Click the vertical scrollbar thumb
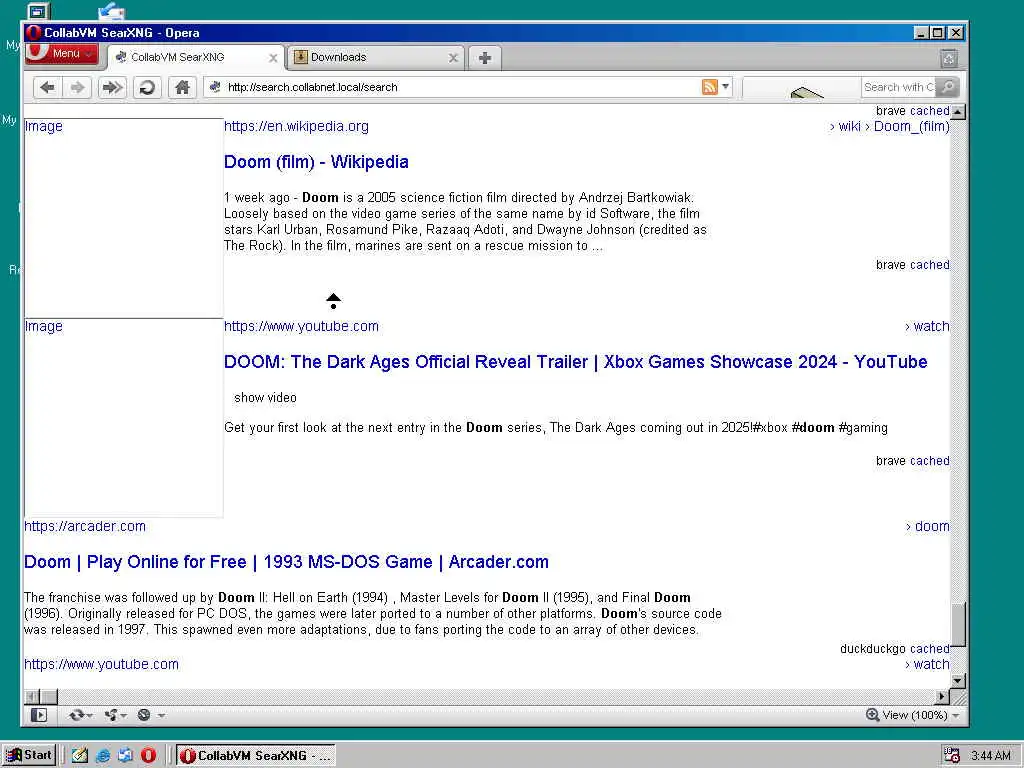The height and width of the screenshot is (768, 1024). click(x=957, y=623)
